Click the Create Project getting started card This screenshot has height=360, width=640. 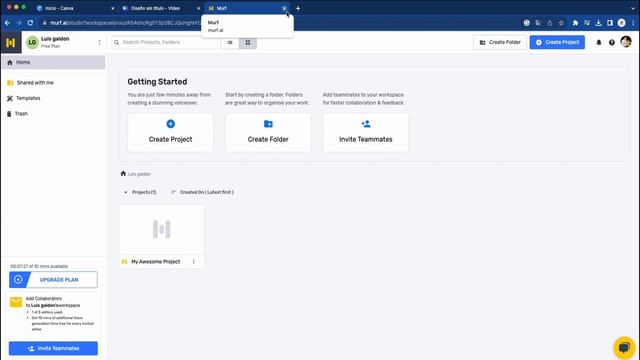(x=170, y=133)
